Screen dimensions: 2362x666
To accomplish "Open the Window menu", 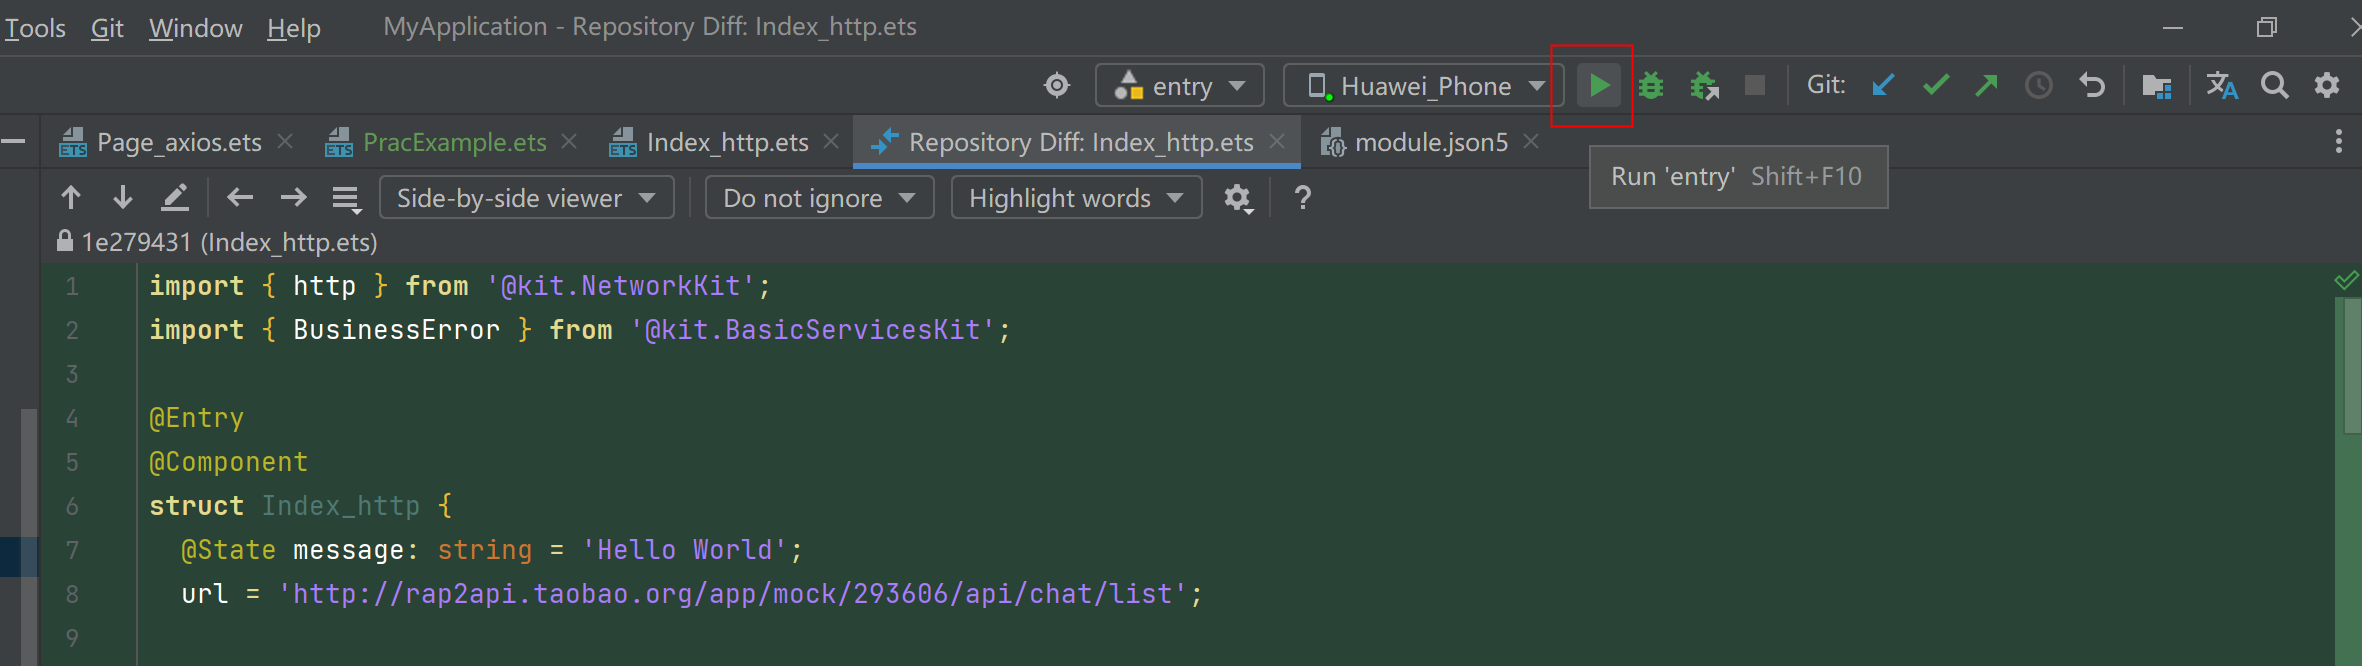I will click(196, 28).
